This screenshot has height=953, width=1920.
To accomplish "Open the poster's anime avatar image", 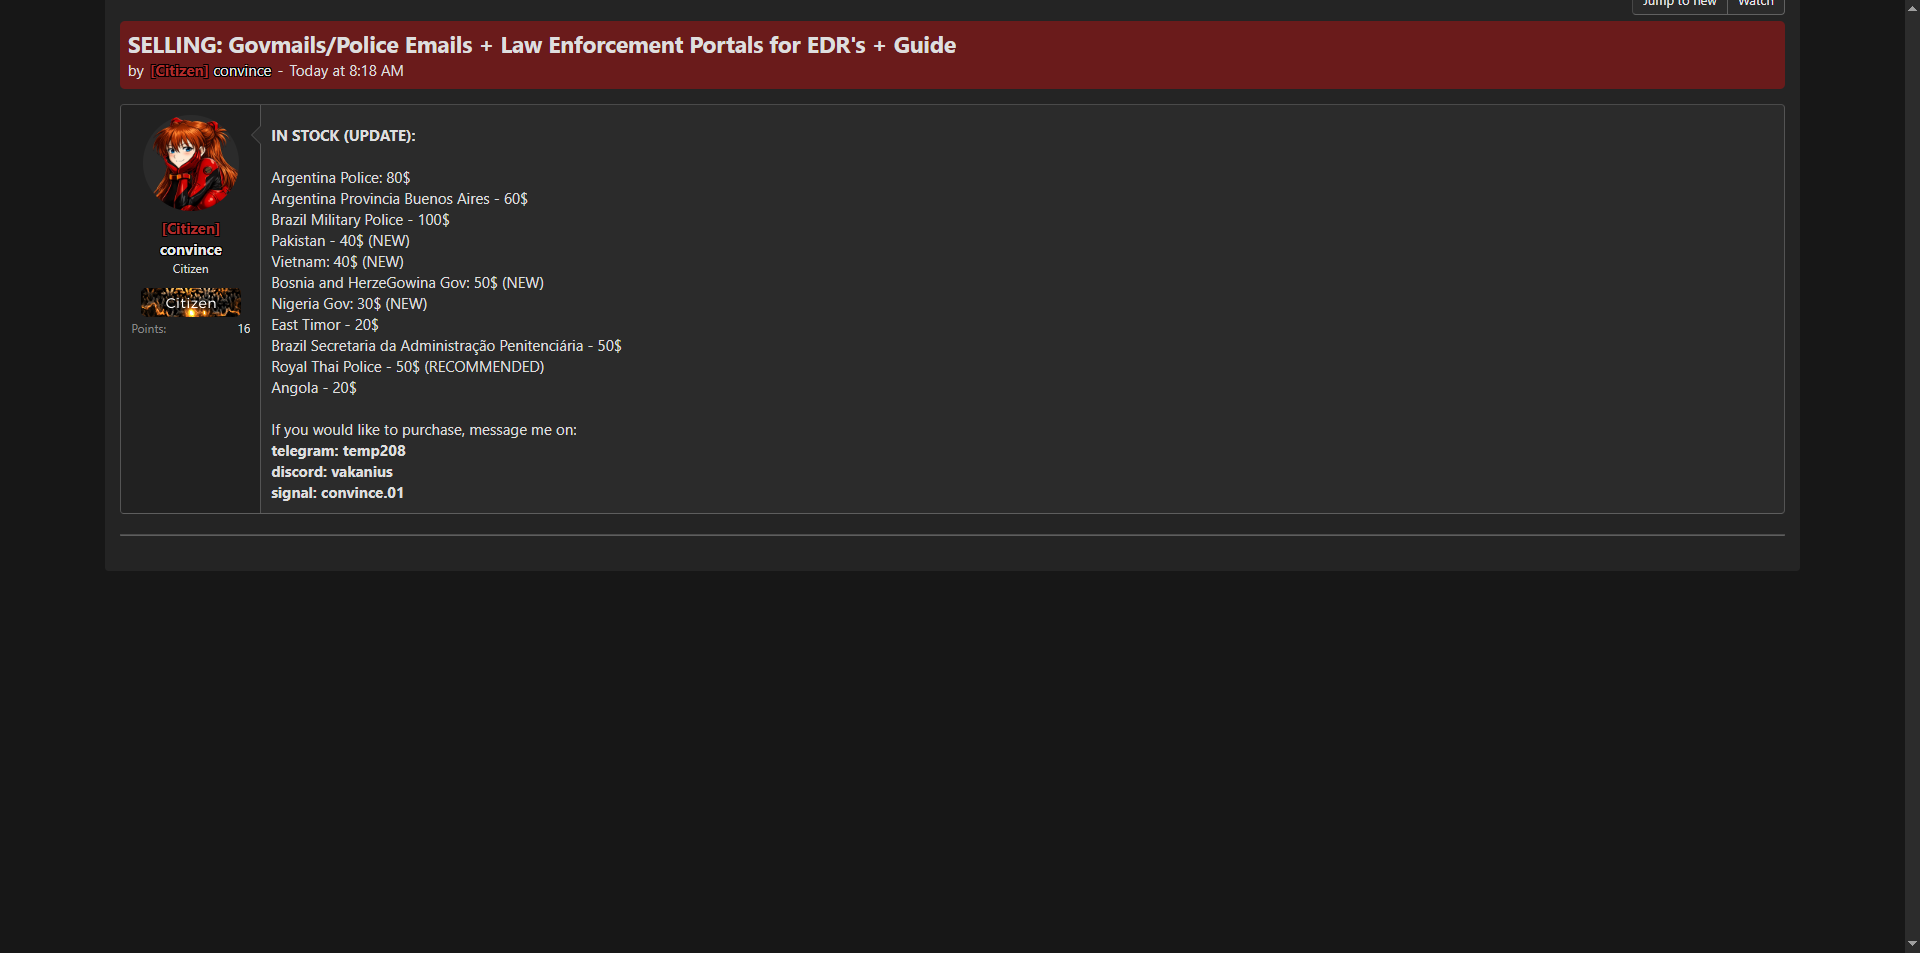I will (191, 164).
